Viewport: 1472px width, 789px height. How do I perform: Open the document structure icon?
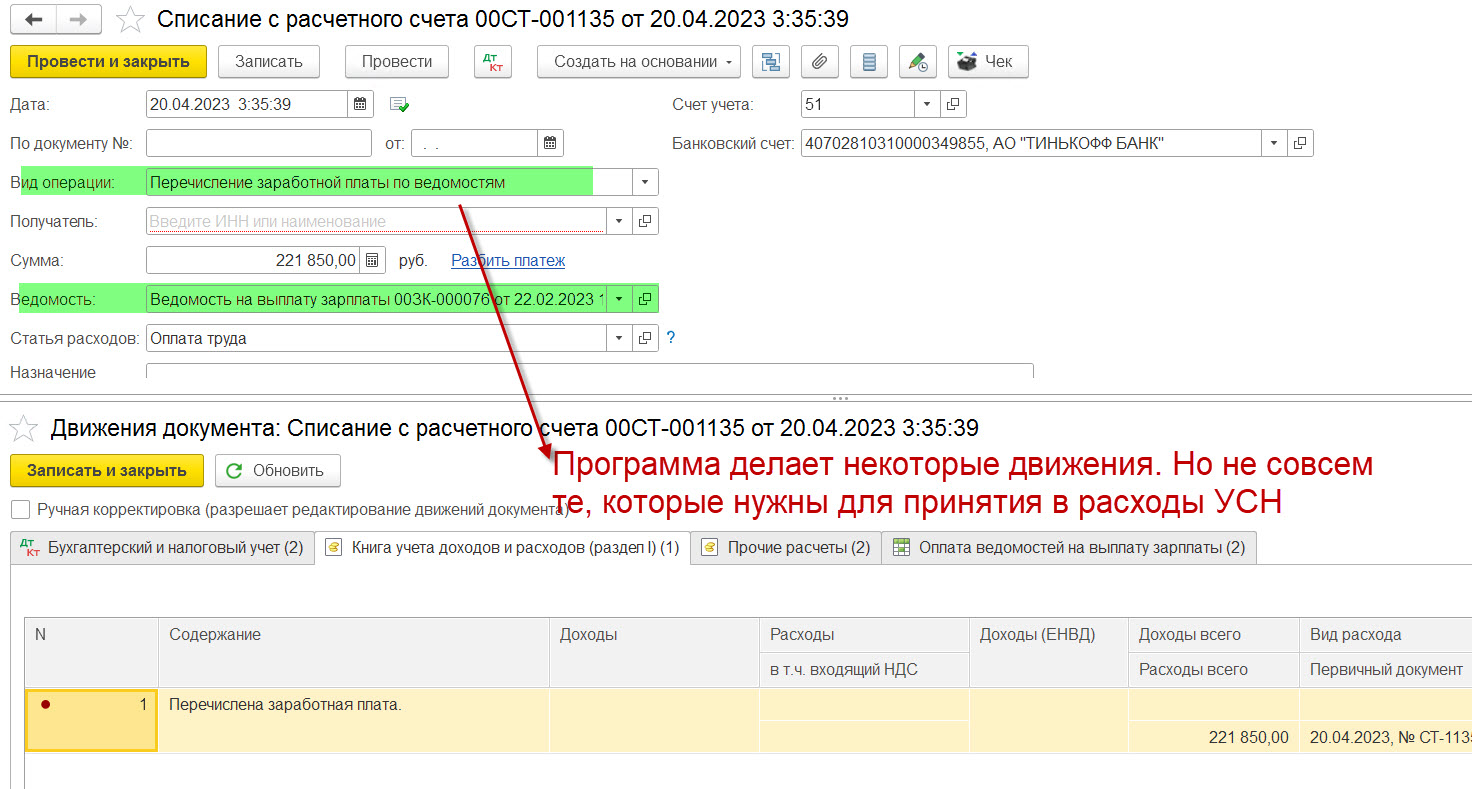pos(770,62)
